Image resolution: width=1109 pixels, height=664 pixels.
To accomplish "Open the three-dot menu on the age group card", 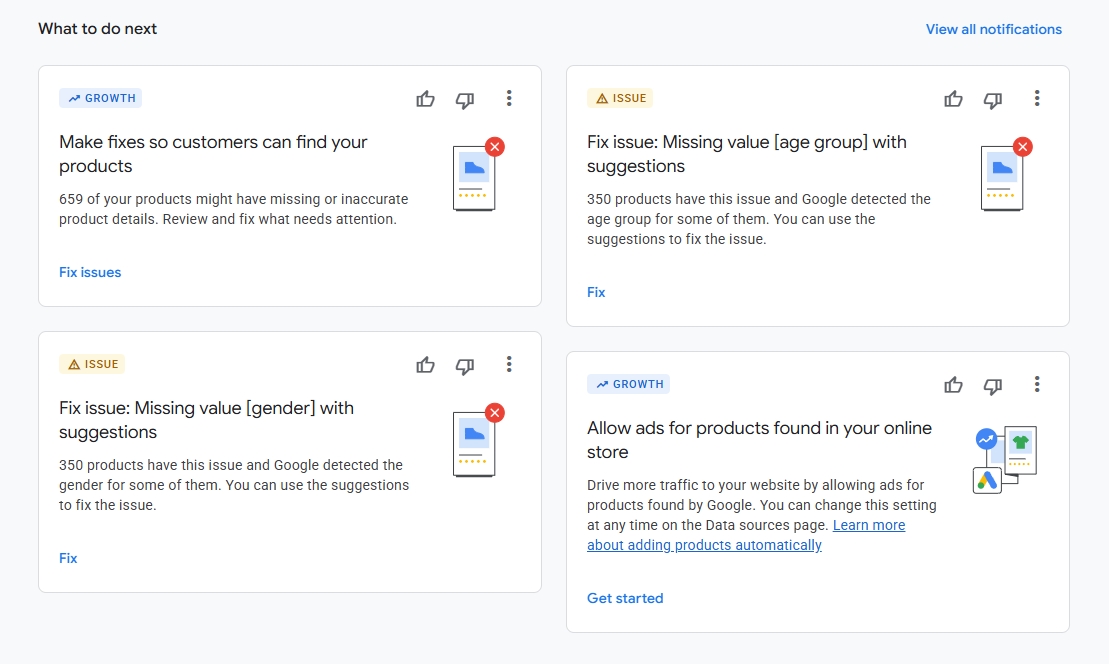I will pos(1037,99).
